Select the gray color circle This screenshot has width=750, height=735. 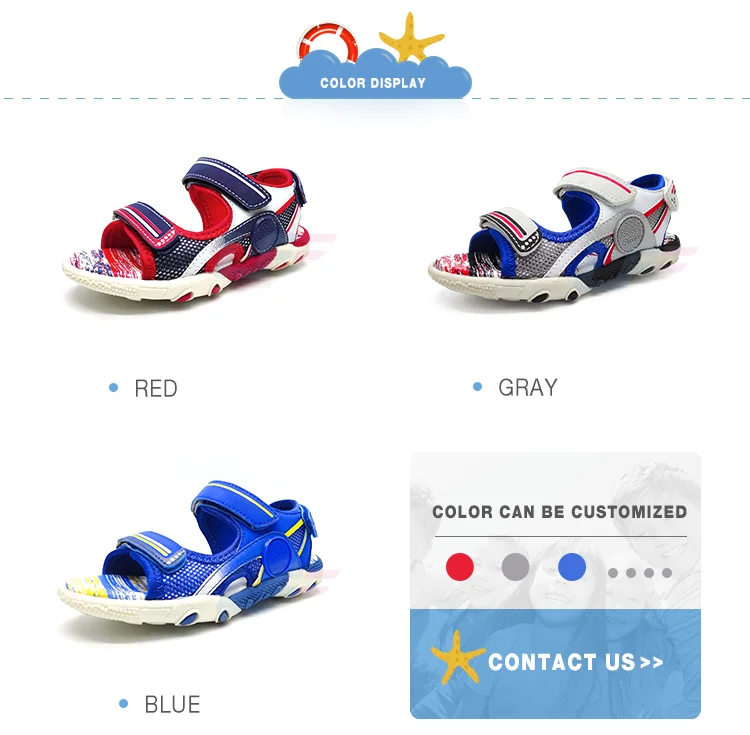[x=516, y=567]
